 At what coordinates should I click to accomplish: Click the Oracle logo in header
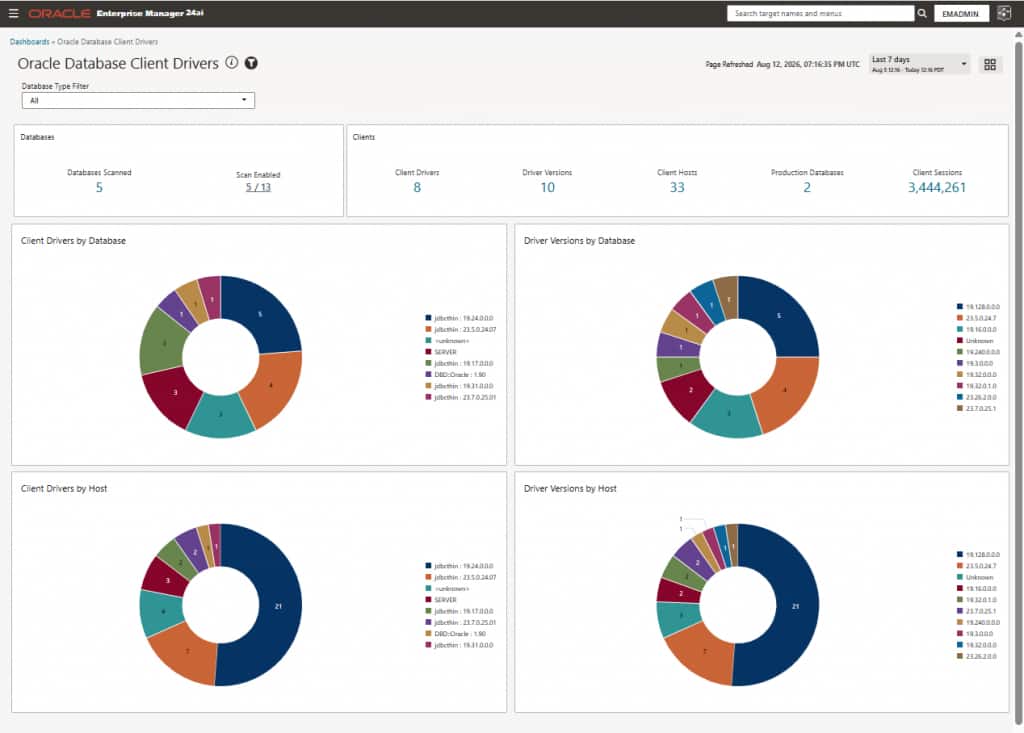[x=59, y=13]
